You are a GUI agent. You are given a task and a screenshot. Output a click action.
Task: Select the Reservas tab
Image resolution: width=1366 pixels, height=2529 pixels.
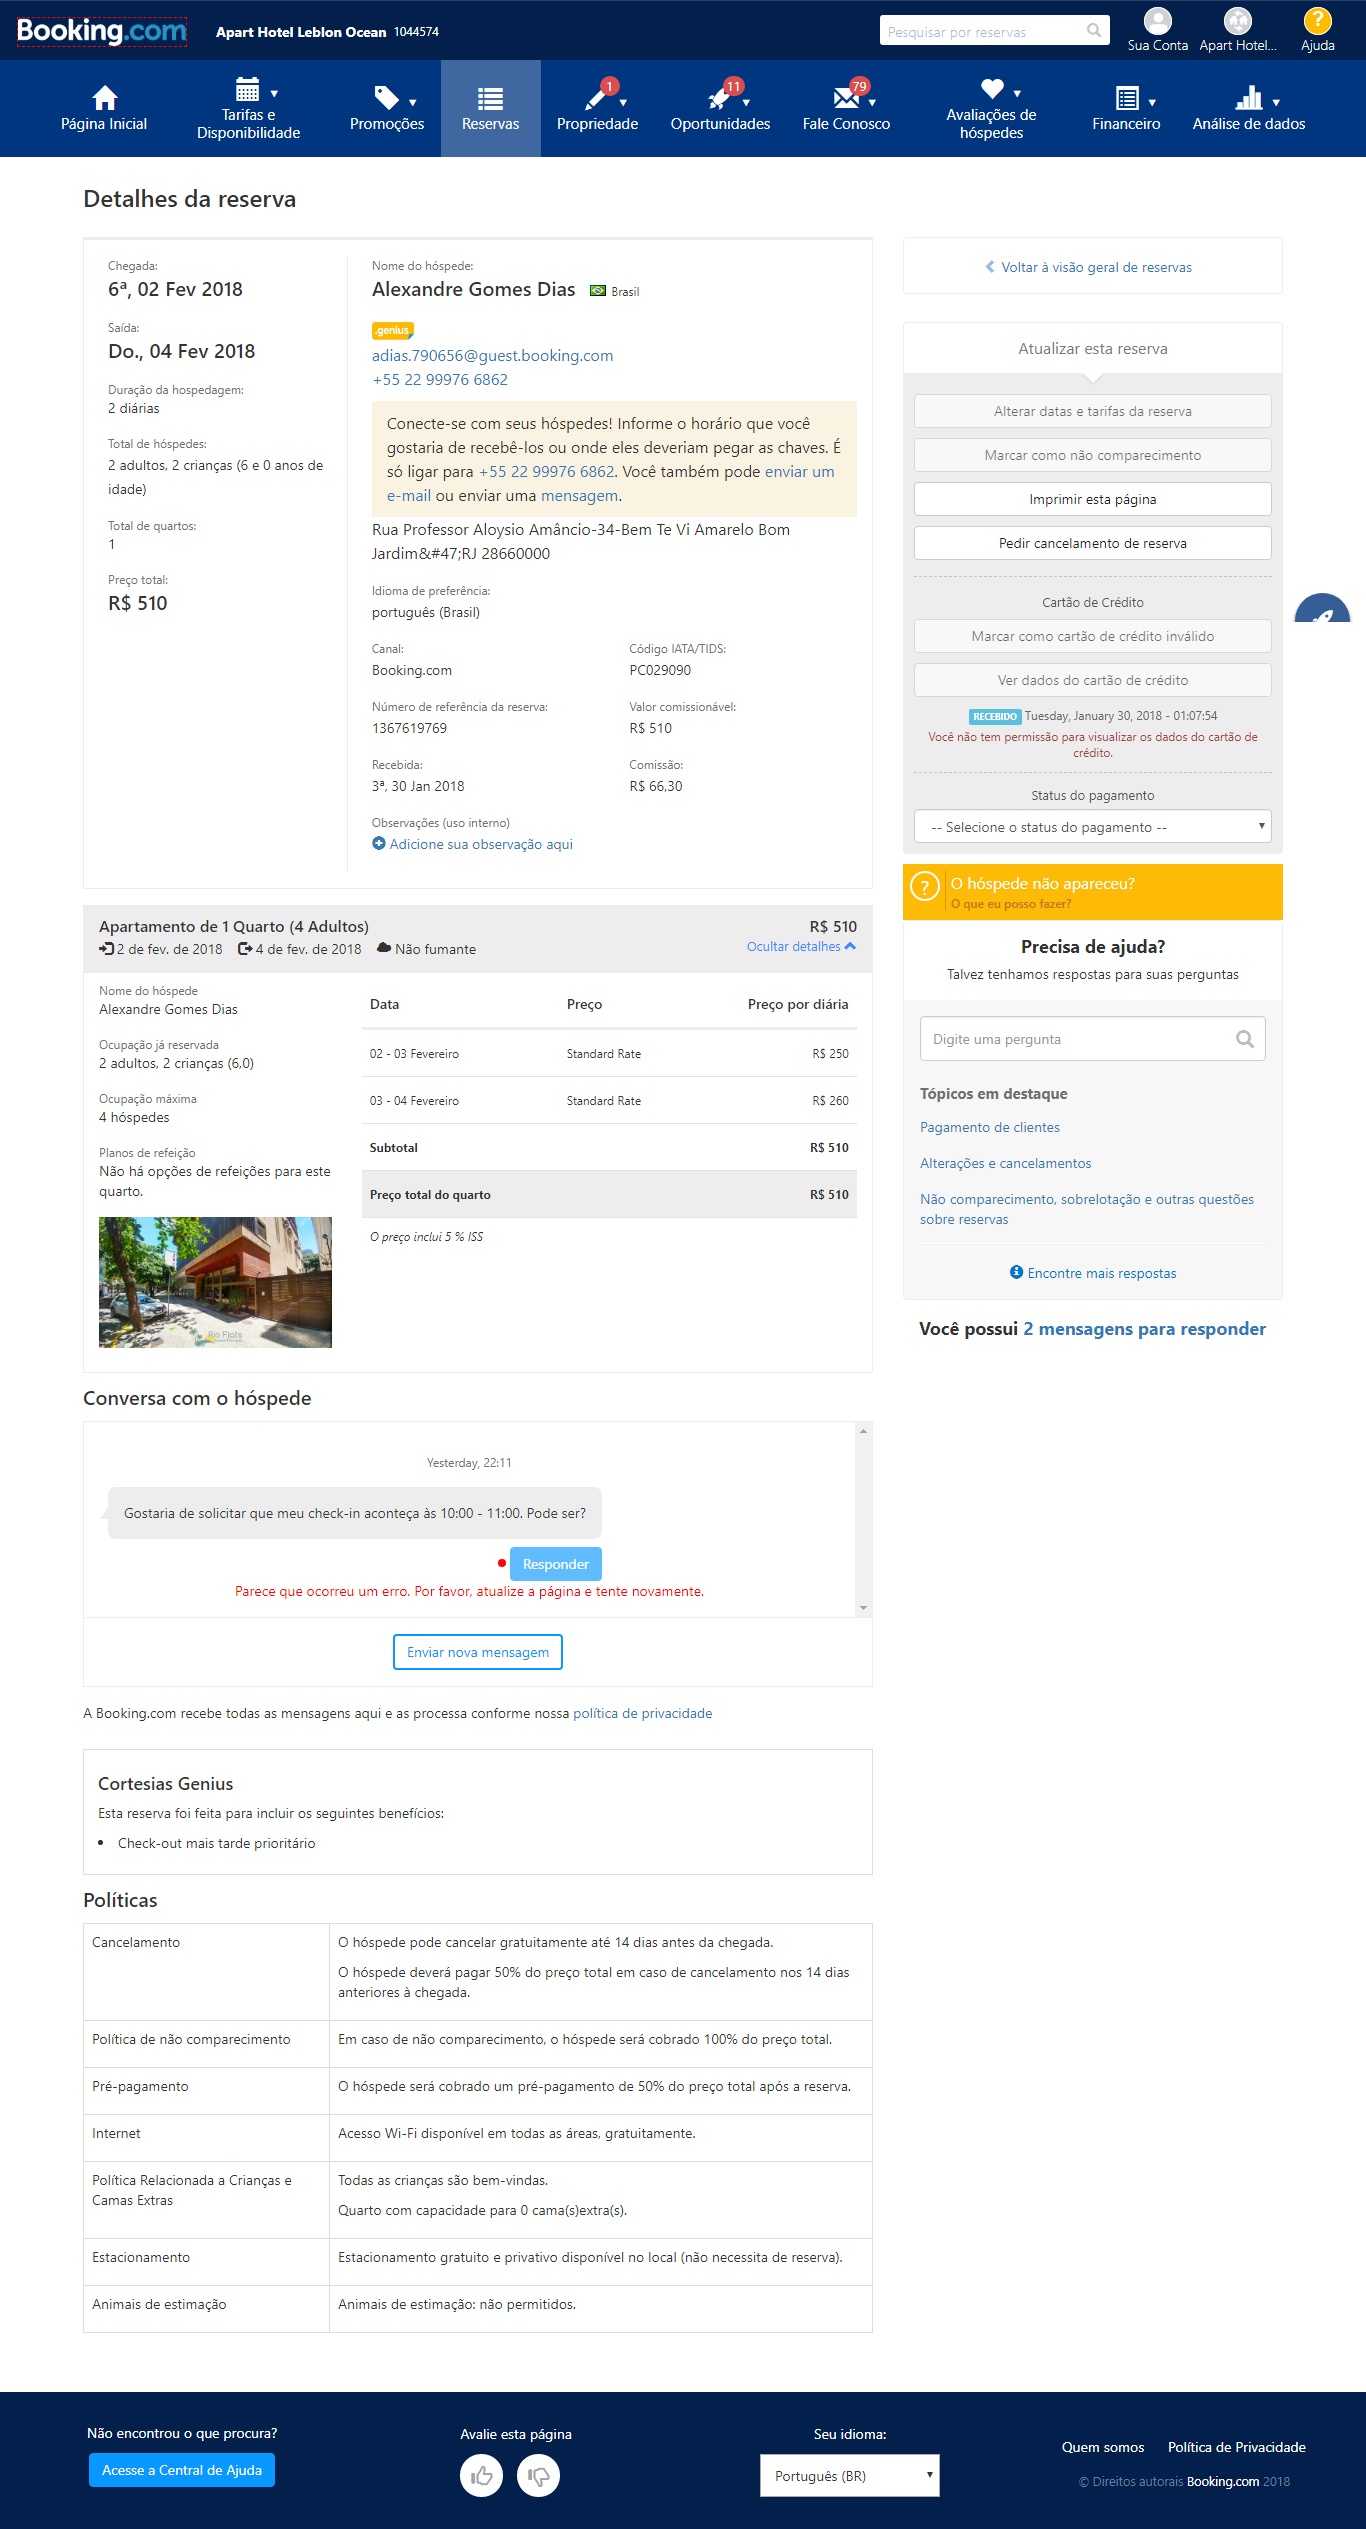491,108
